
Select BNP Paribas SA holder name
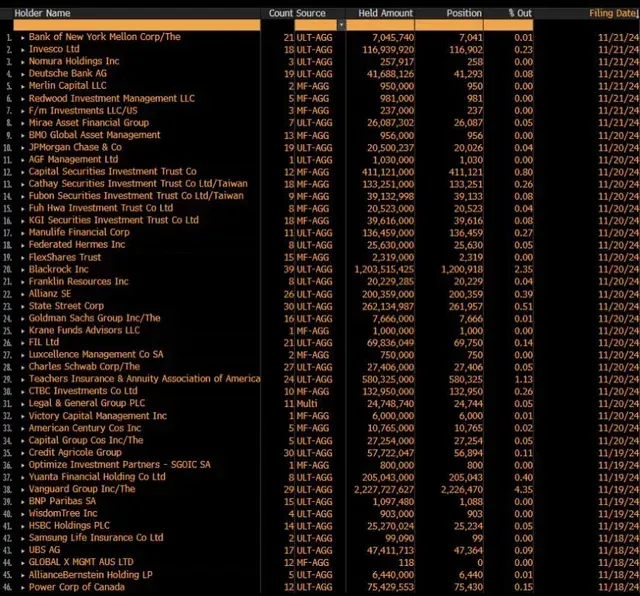point(62,502)
